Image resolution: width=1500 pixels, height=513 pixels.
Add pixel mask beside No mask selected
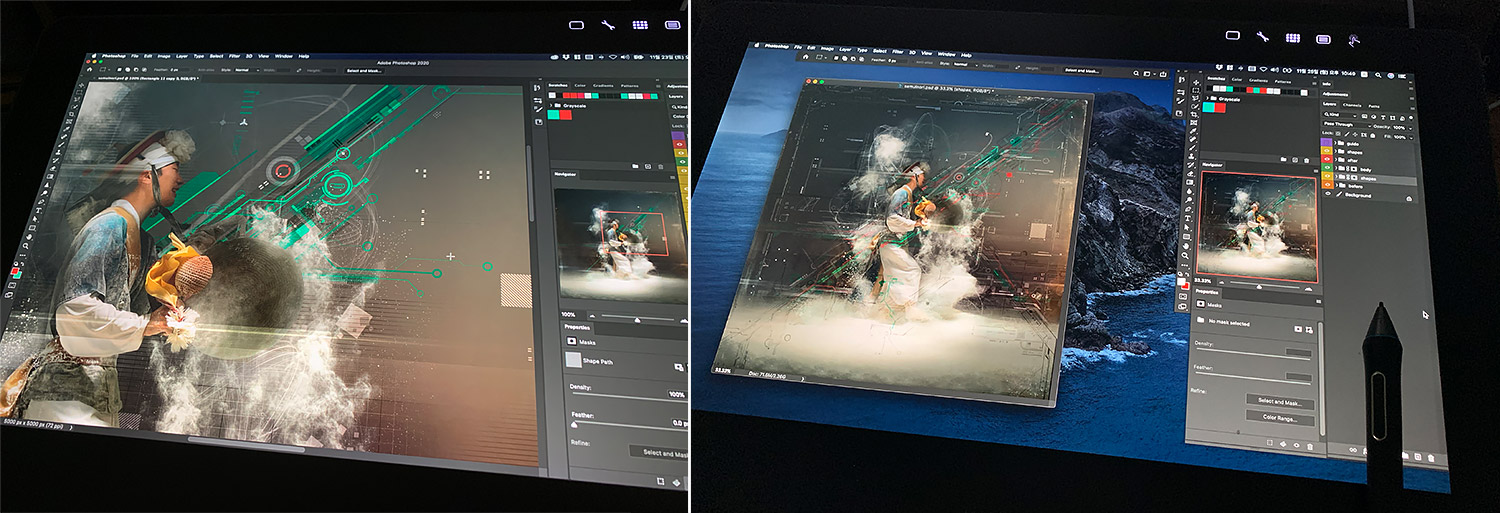click(x=1298, y=328)
